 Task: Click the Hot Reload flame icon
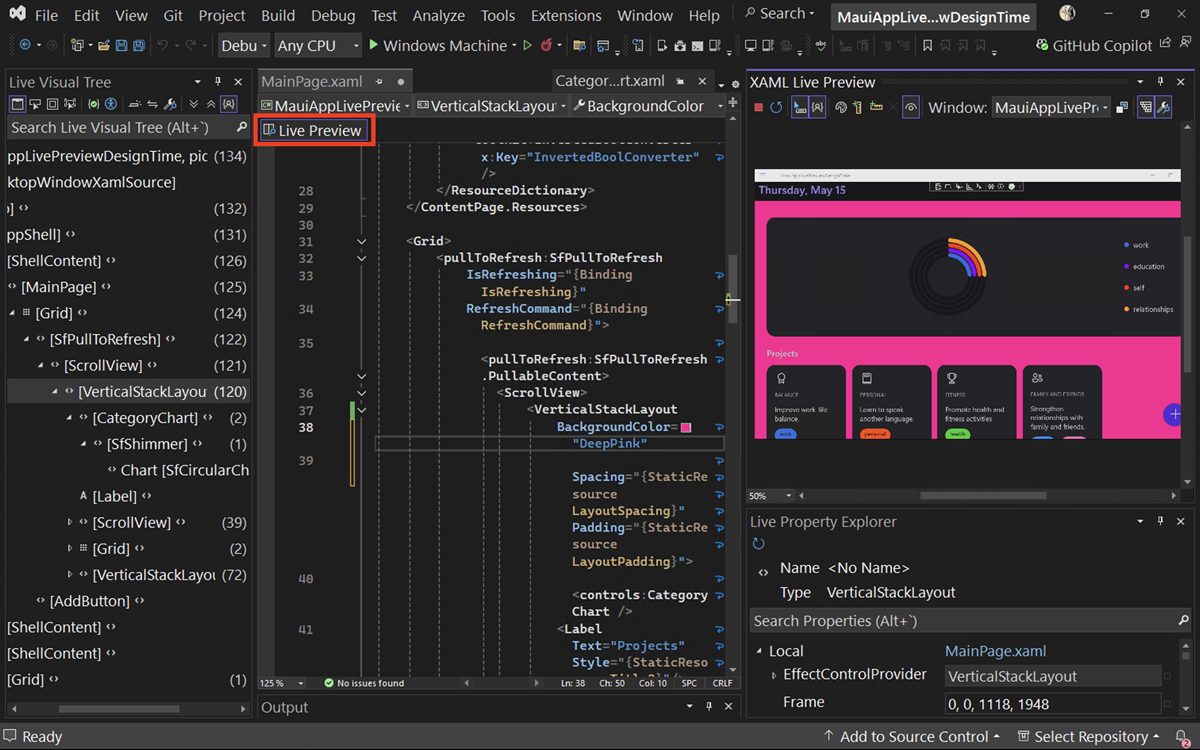coord(548,47)
